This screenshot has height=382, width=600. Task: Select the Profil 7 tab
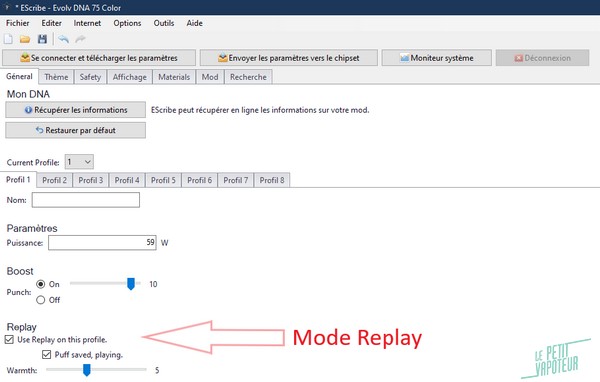[x=236, y=180]
